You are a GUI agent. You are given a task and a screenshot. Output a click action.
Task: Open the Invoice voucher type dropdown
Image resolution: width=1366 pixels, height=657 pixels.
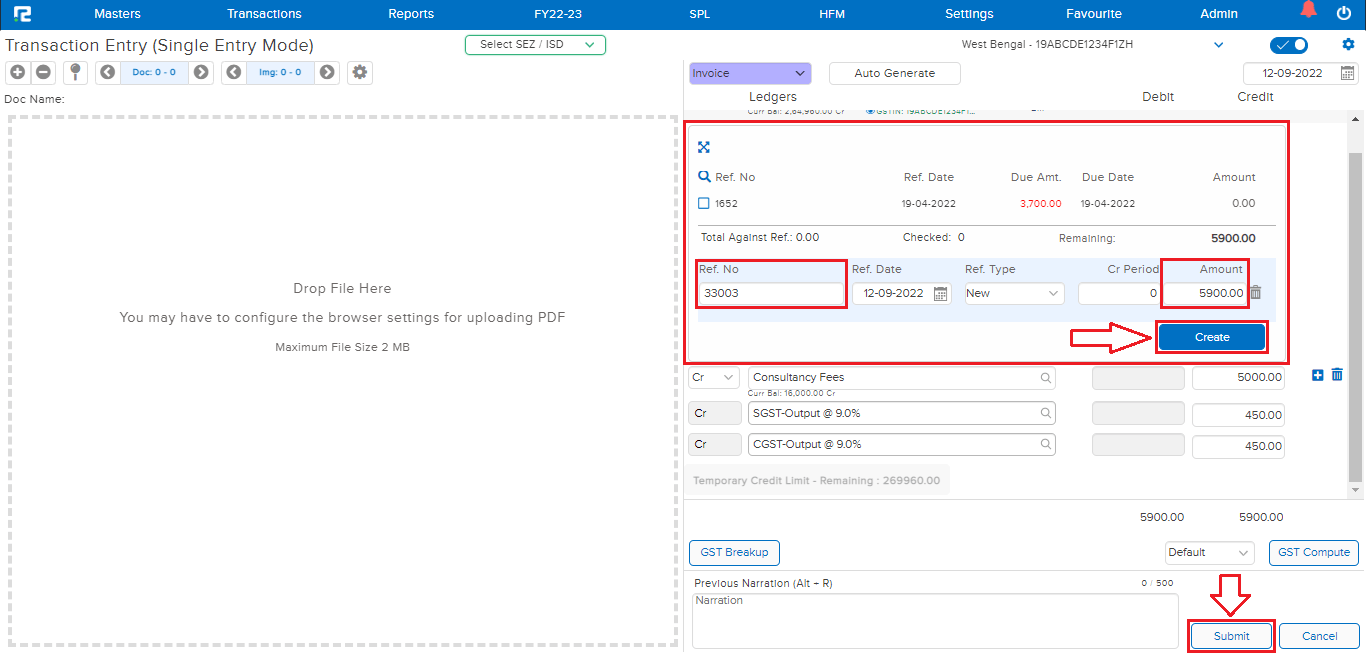tap(749, 73)
